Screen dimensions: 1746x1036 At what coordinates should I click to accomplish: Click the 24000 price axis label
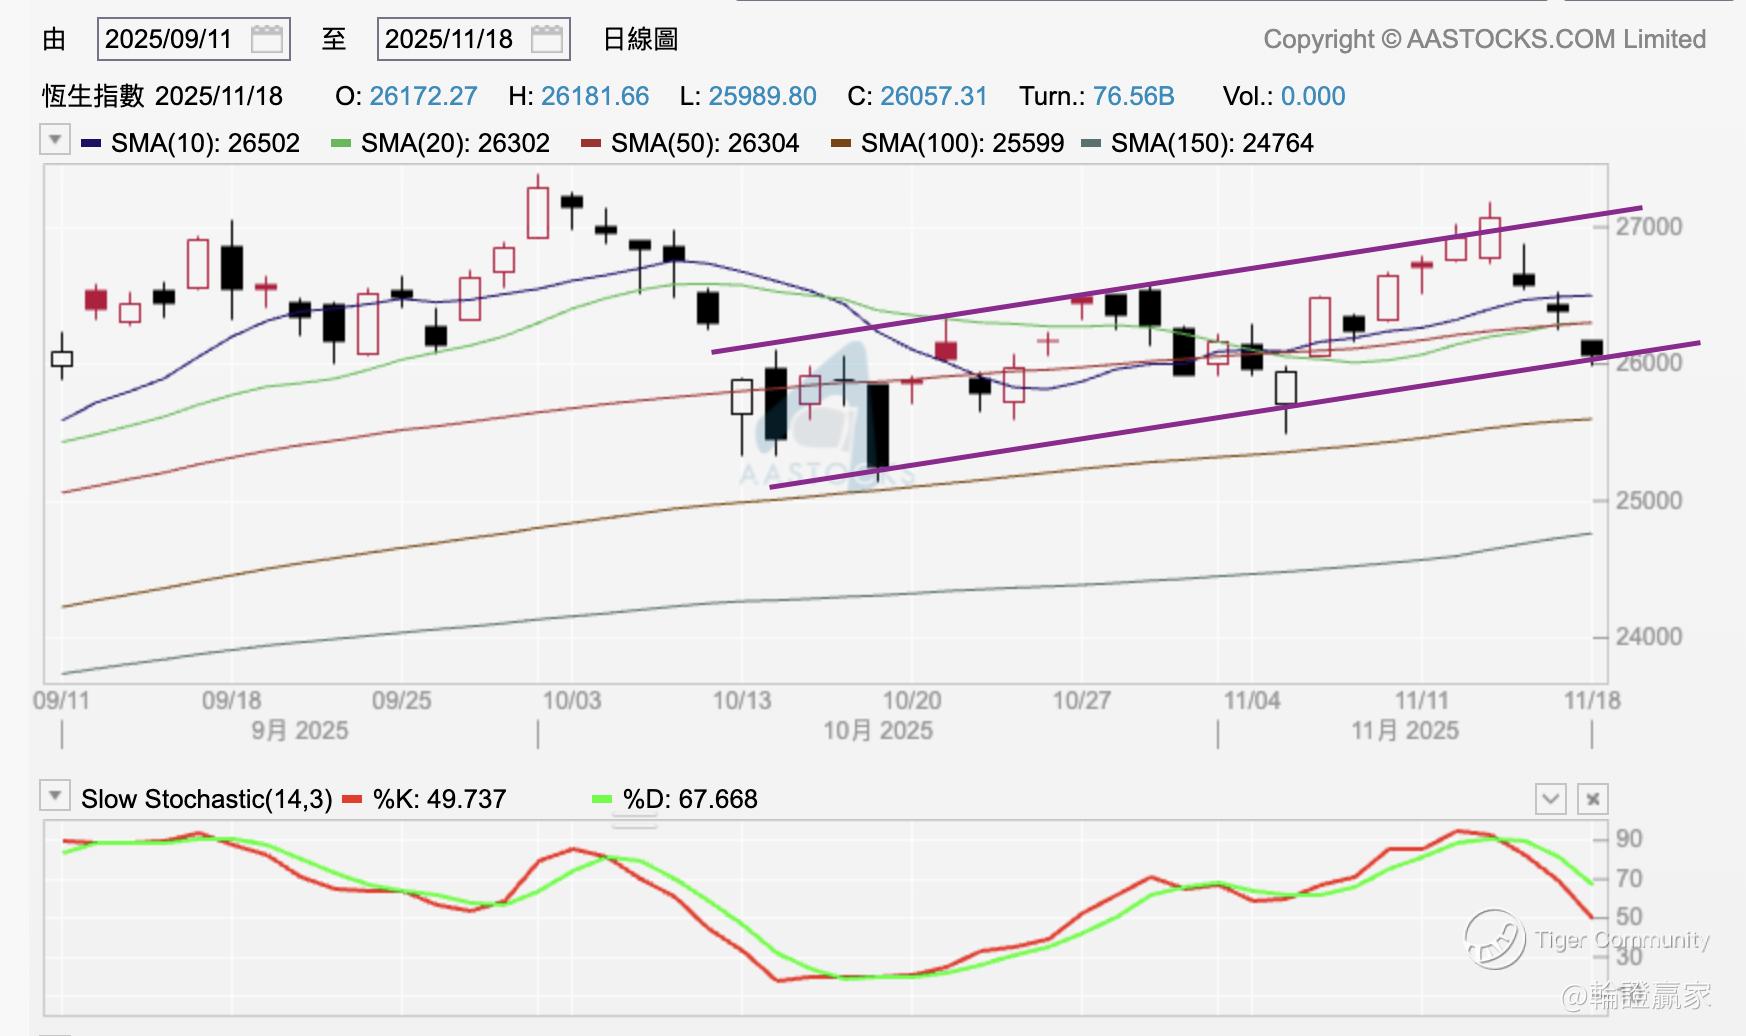click(x=1649, y=636)
